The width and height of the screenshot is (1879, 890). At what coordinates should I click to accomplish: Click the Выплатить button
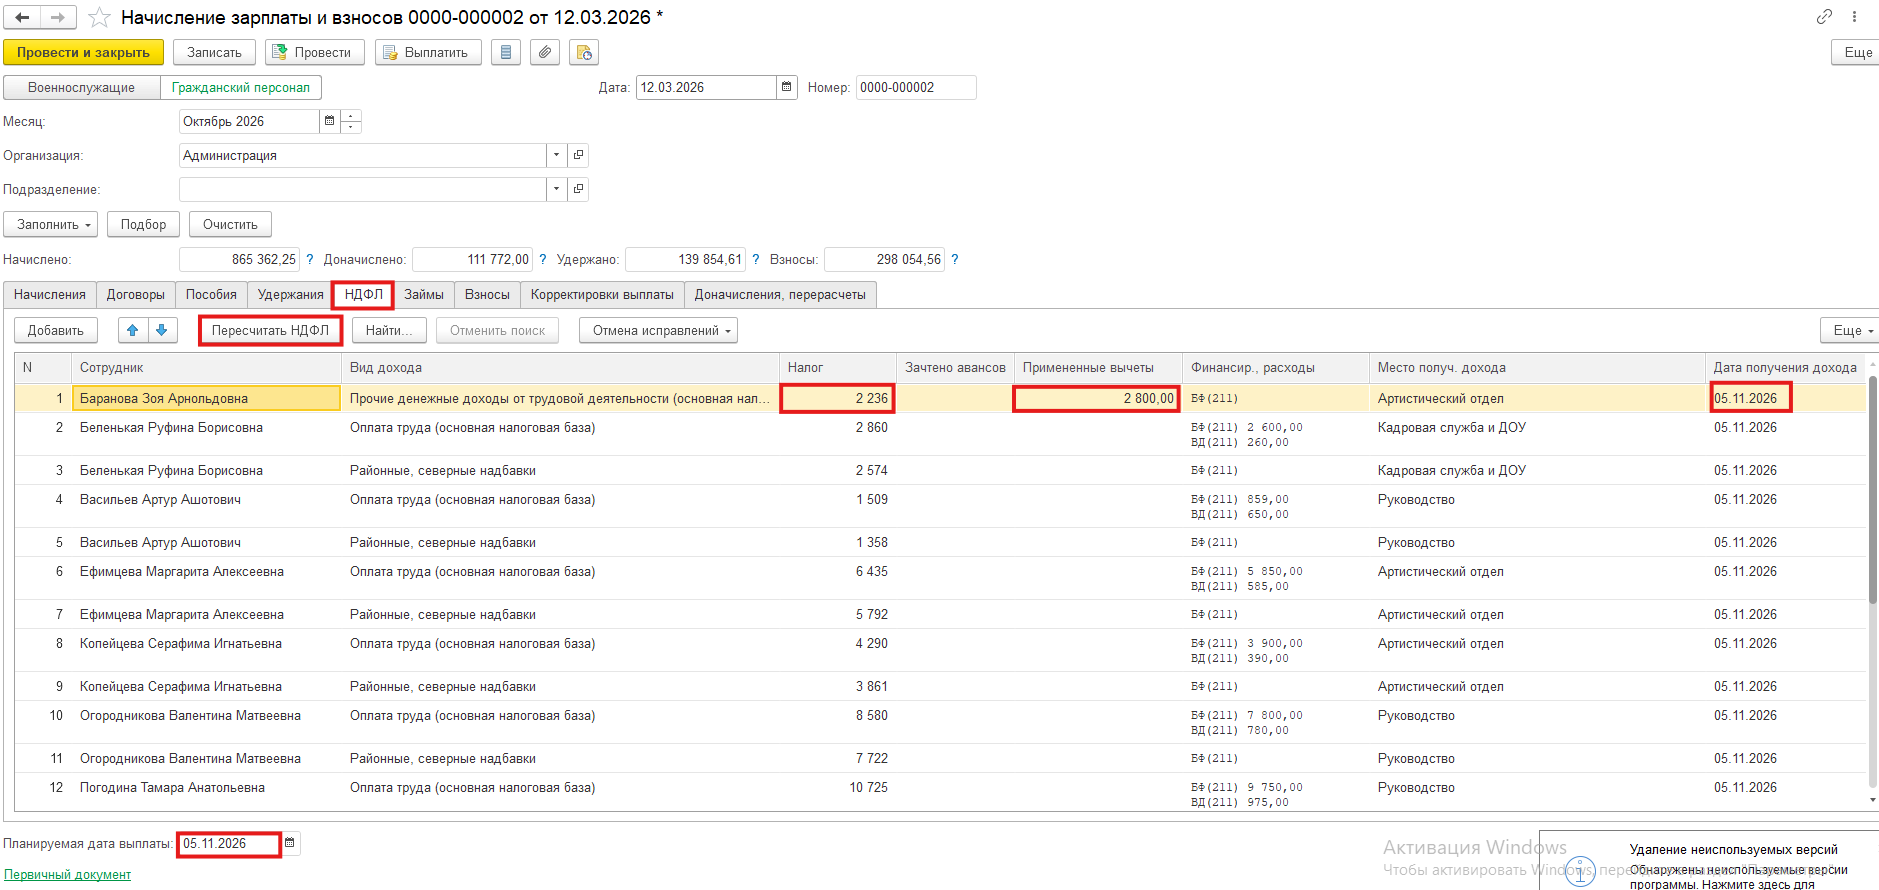pos(428,52)
